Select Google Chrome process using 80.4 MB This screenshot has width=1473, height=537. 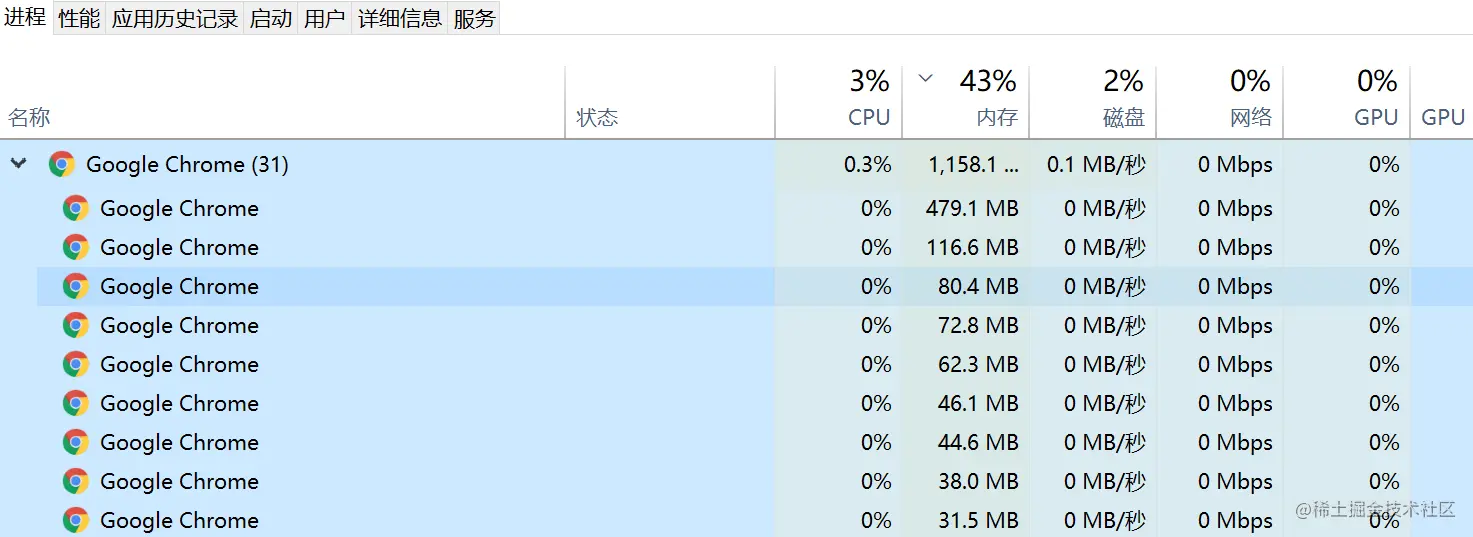click(179, 286)
